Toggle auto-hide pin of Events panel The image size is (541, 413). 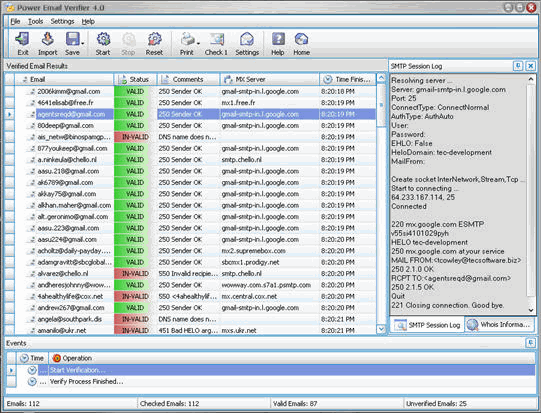(x=530, y=343)
